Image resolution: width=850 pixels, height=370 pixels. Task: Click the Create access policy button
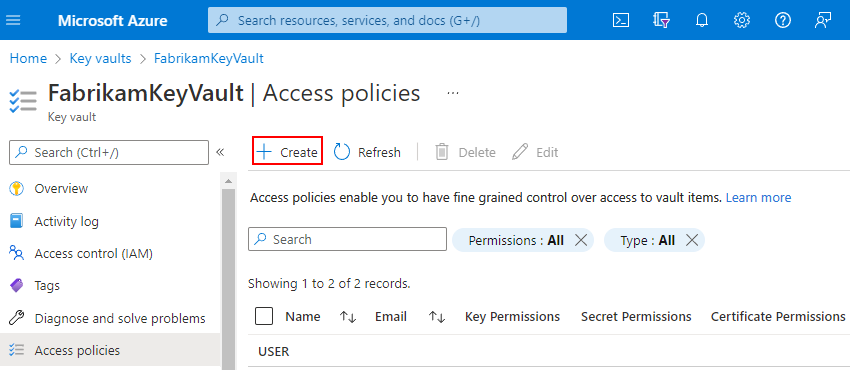(287, 152)
